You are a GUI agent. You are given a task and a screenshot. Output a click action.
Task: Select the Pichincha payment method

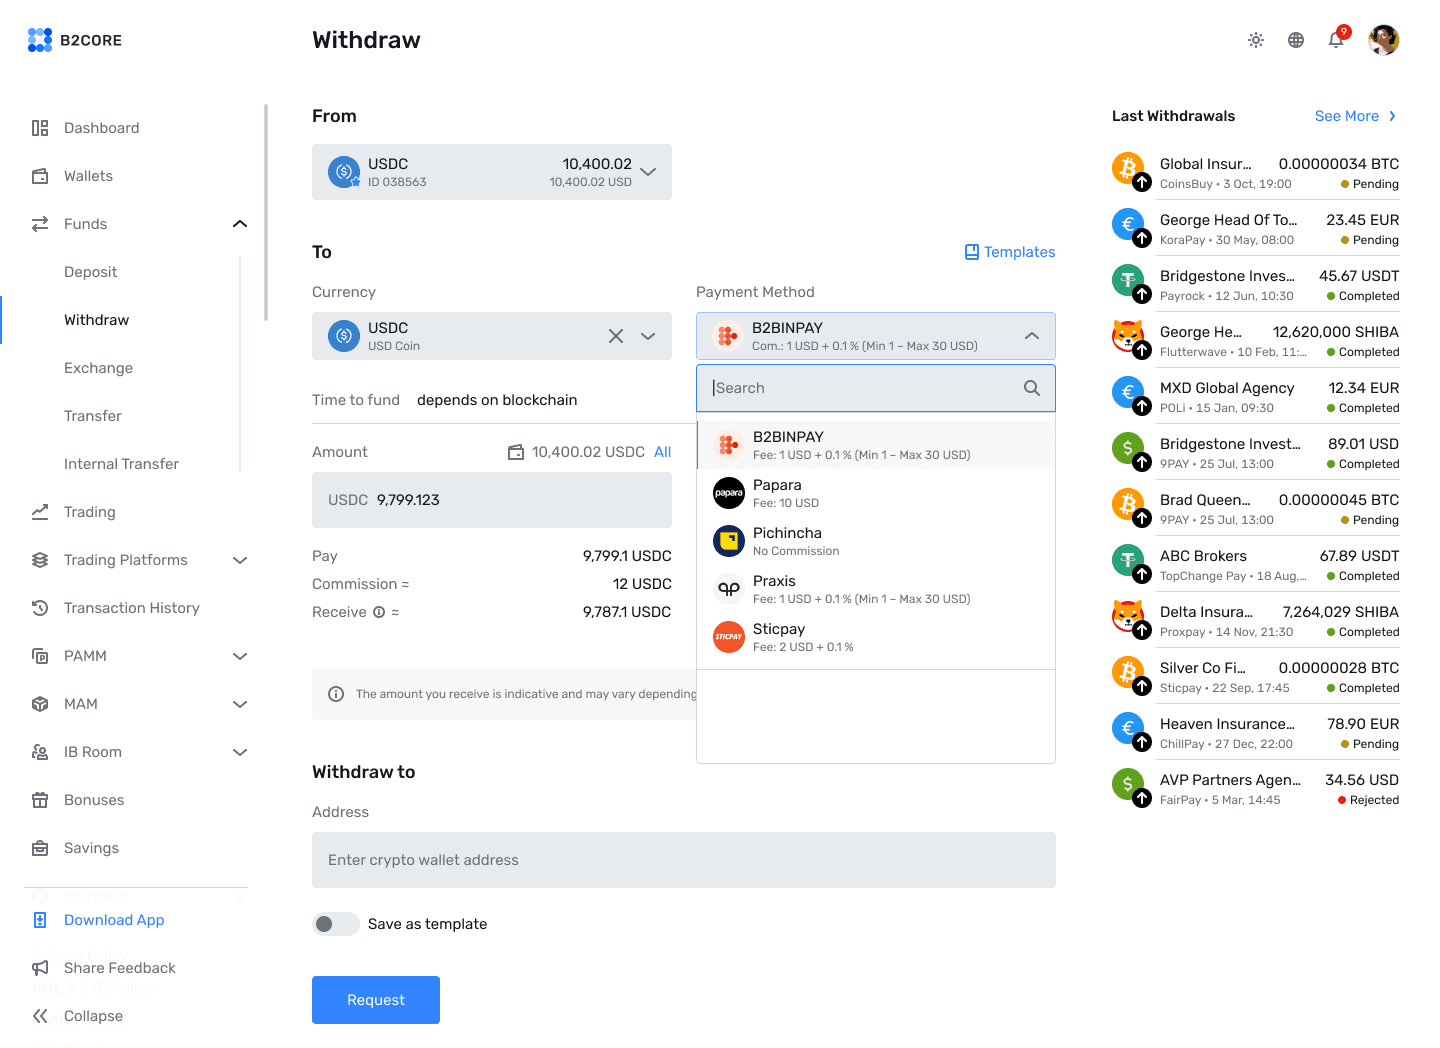tap(876, 541)
